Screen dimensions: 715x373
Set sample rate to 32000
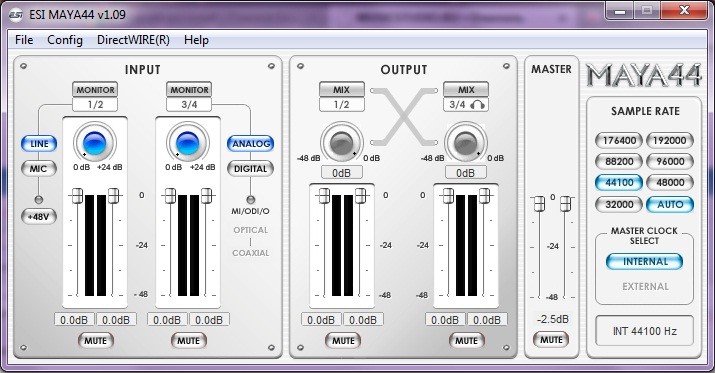pyautogui.click(x=619, y=204)
